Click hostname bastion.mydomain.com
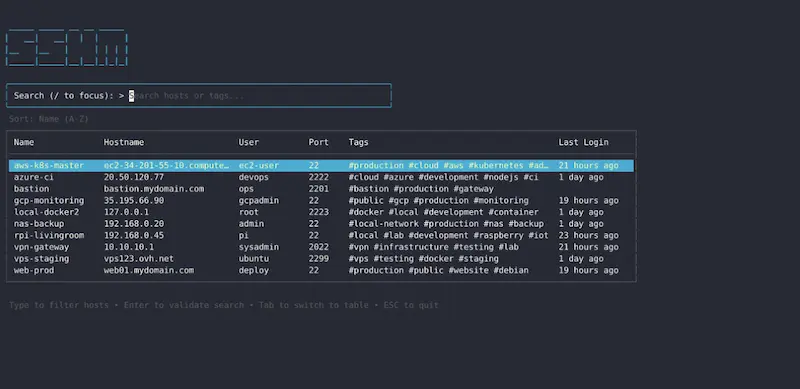Screen dimensions: 800x389 (154, 189)
